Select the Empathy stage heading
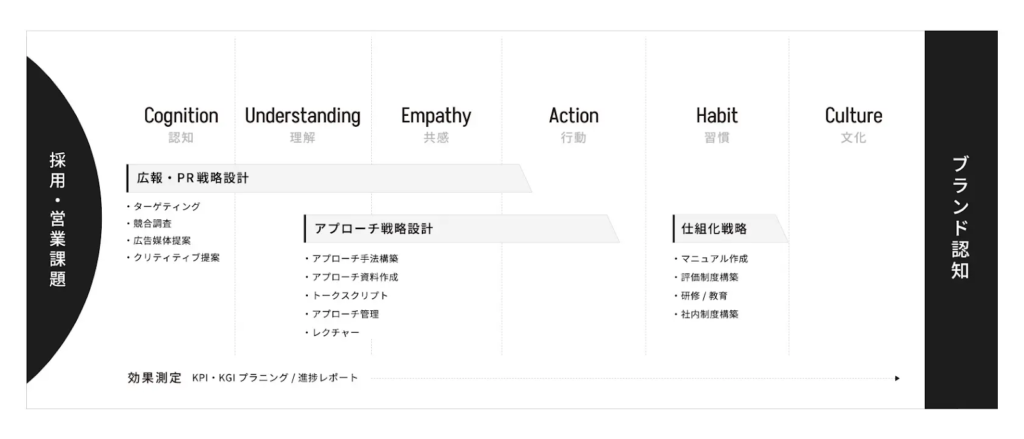The image size is (1024, 439). [x=436, y=116]
